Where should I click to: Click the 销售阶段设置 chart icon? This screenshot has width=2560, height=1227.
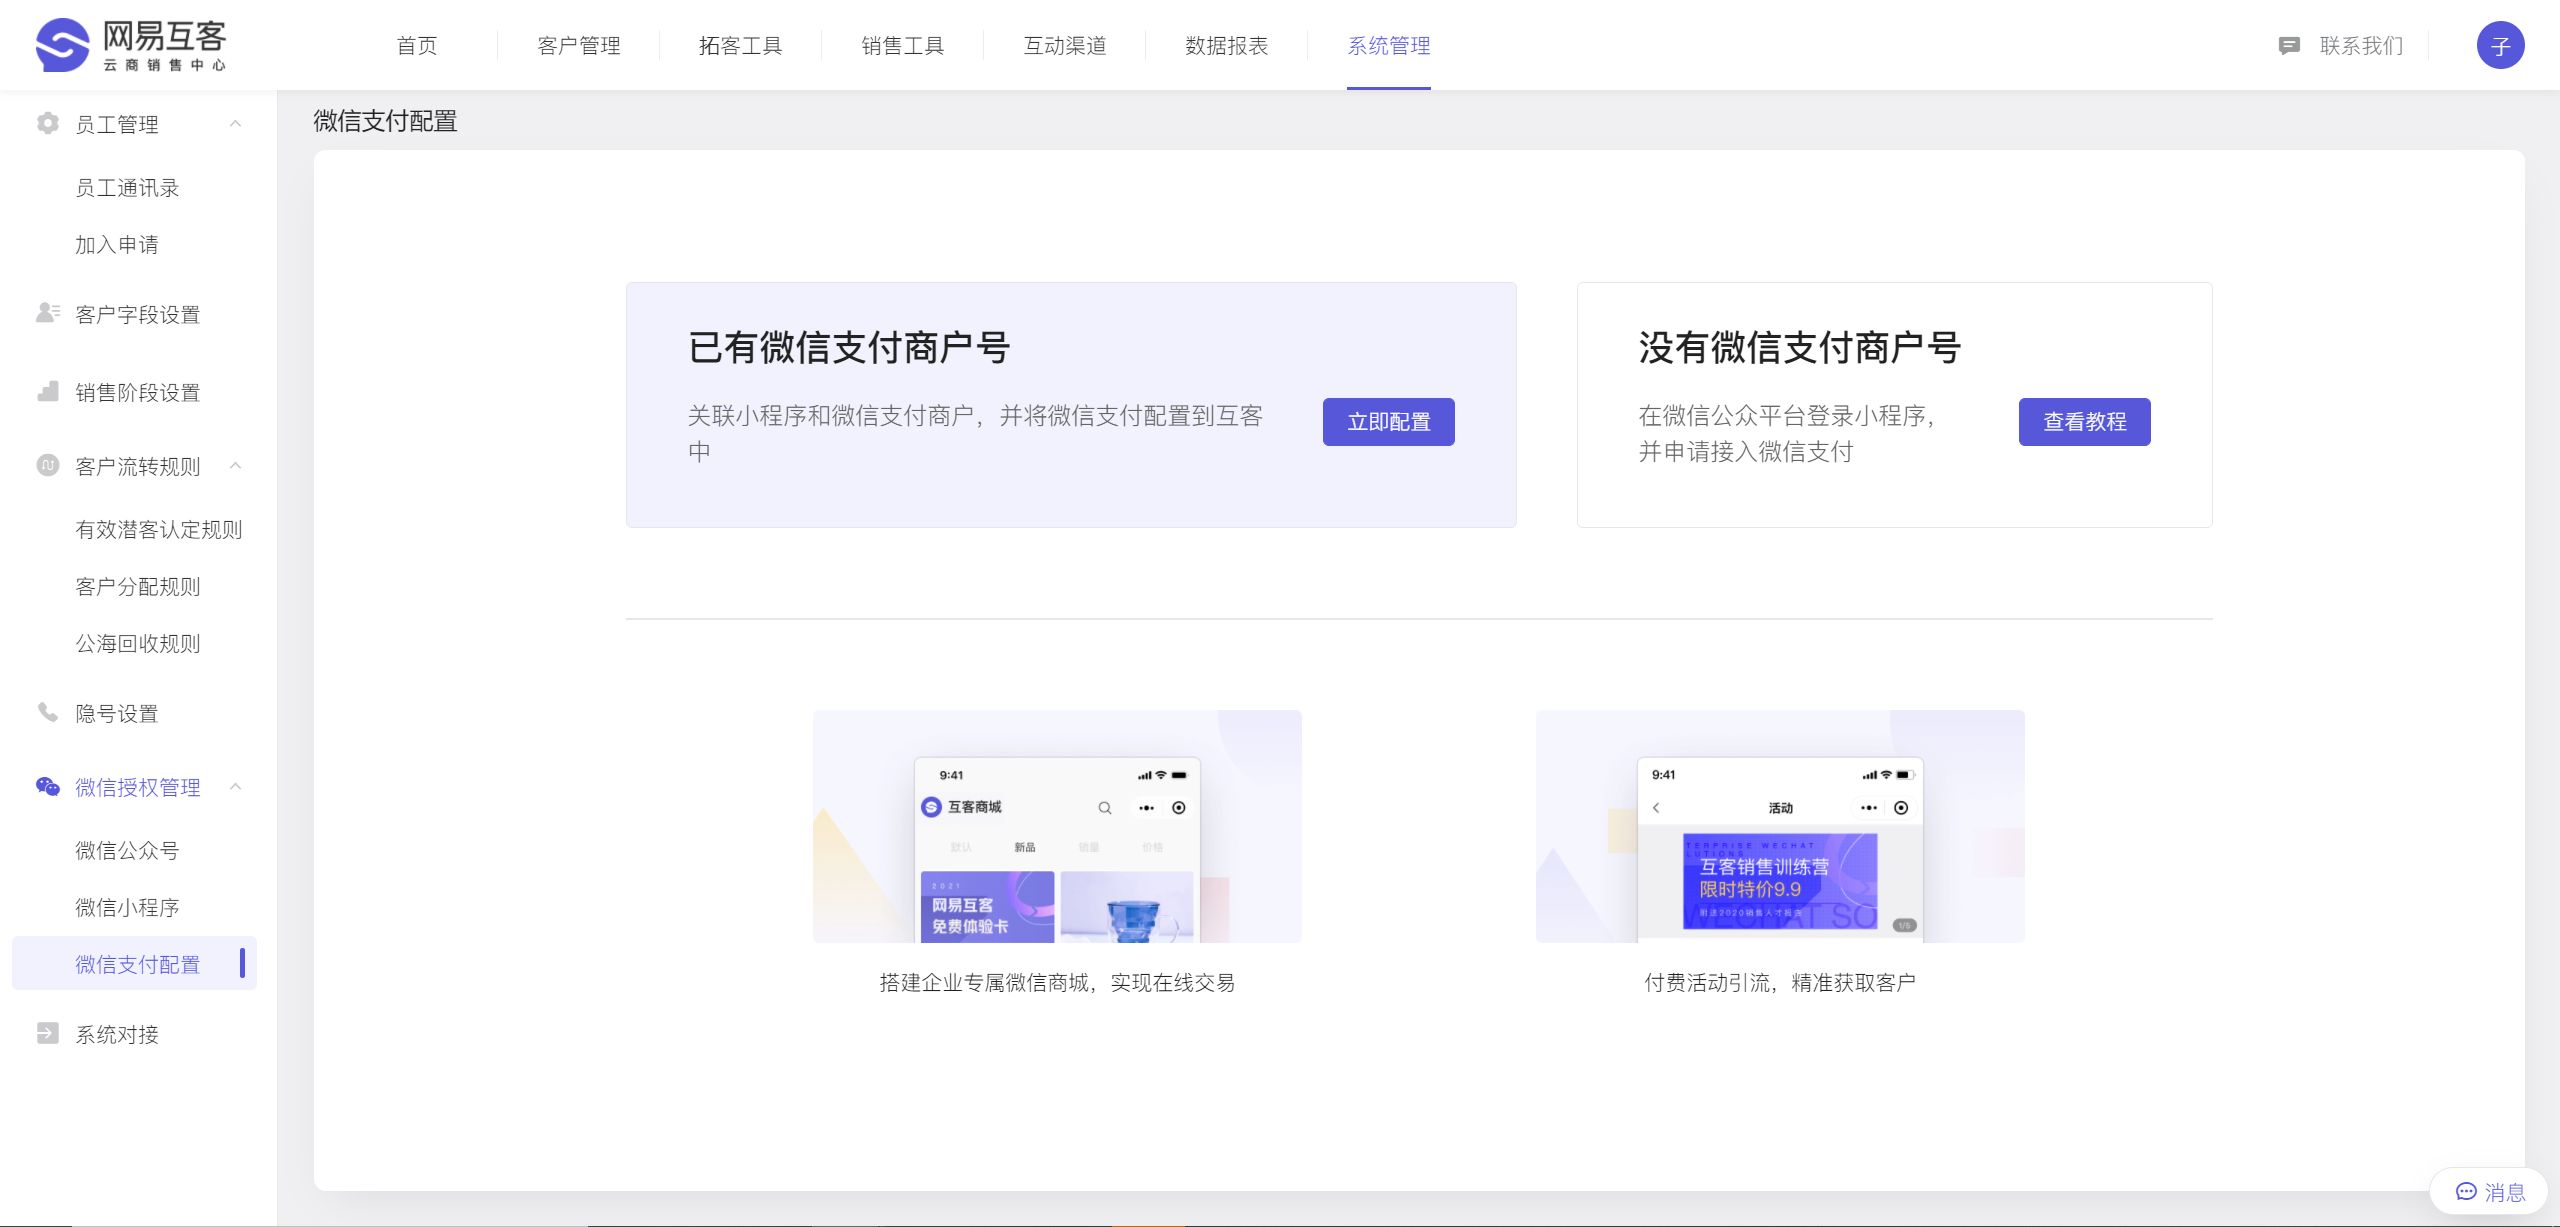[x=47, y=391]
